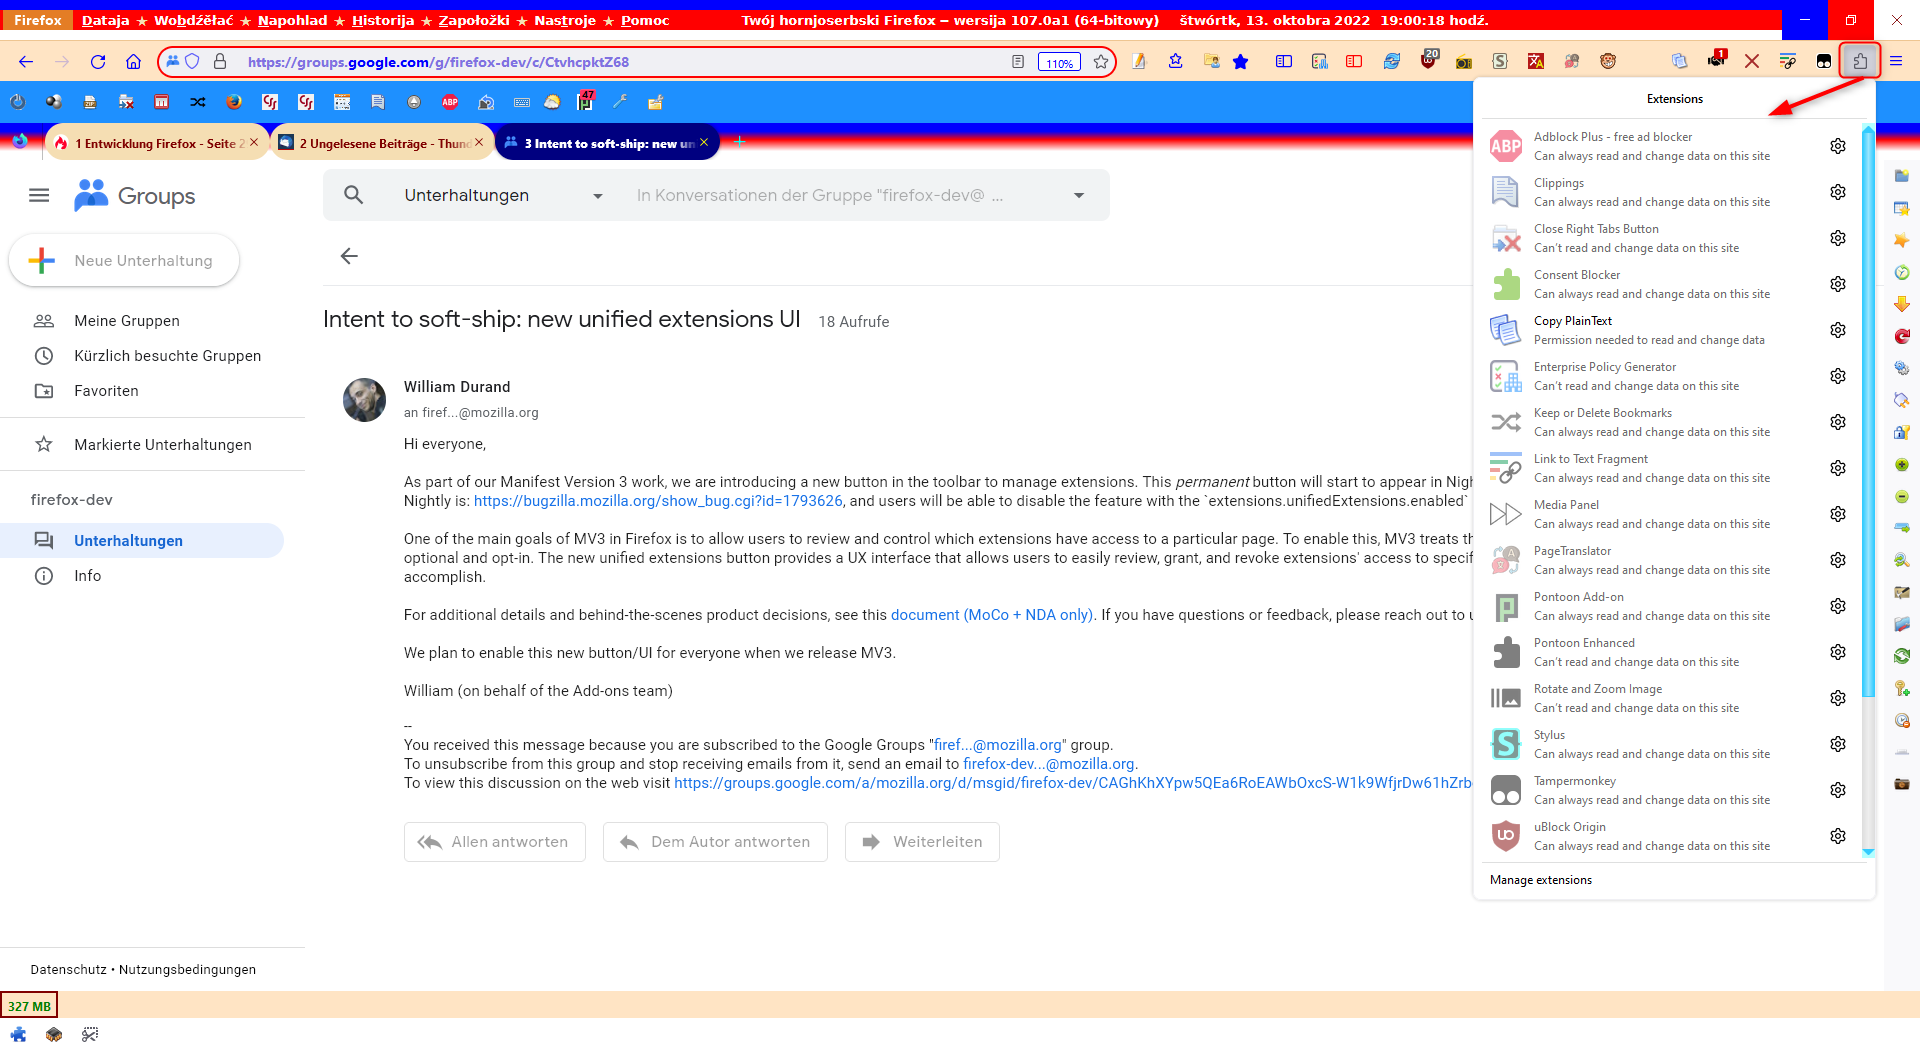This screenshot has width=1920, height=1050.
Task: Open settings gear for Media Panel extension
Action: (x=1838, y=514)
